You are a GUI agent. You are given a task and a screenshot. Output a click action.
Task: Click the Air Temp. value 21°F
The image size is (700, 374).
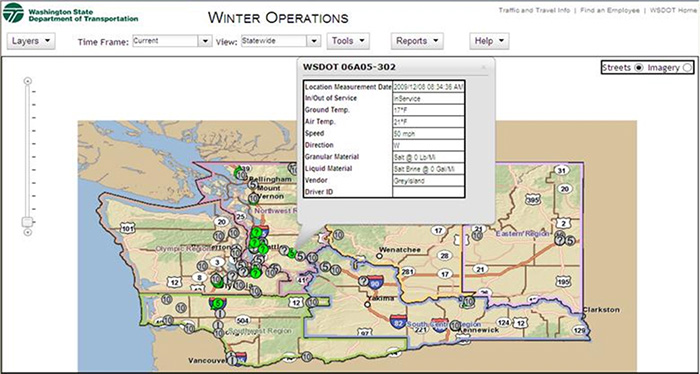pos(429,122)
